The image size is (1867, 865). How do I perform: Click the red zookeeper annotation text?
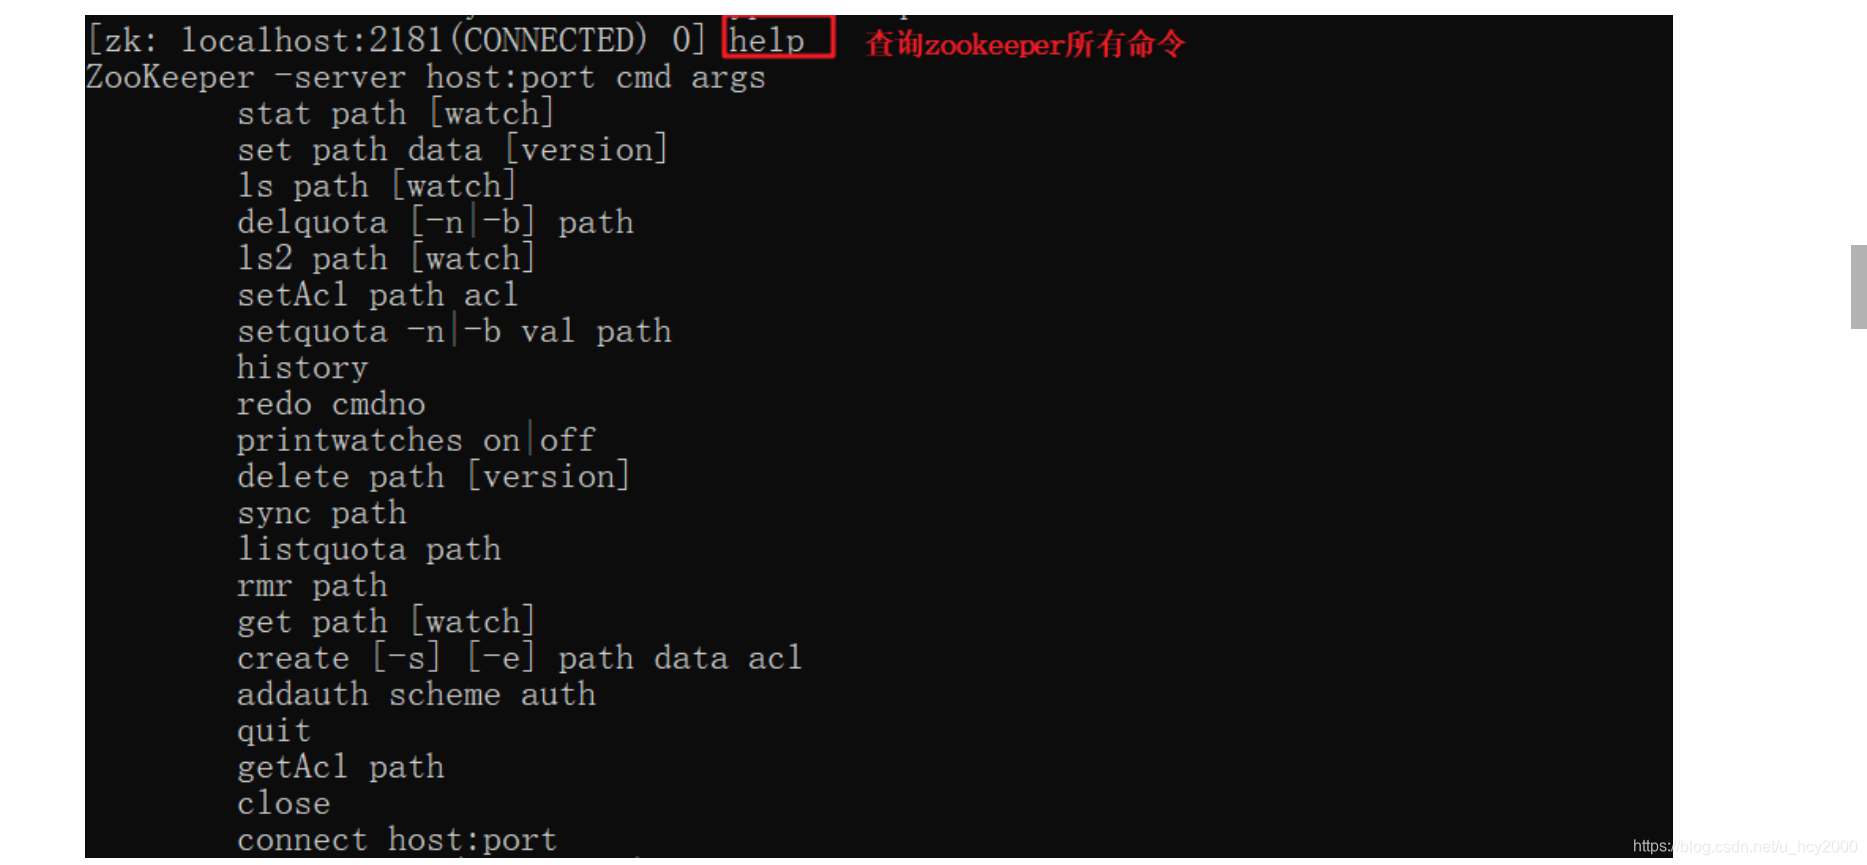point(1025,44)
